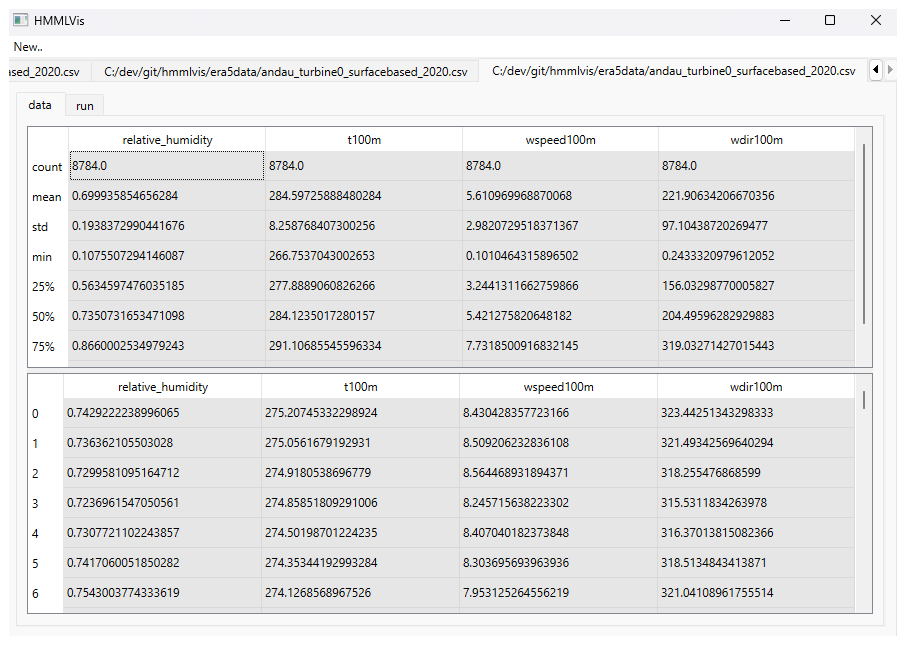Click the lower data table vertical scrollbar

click(x=864, y=400)
